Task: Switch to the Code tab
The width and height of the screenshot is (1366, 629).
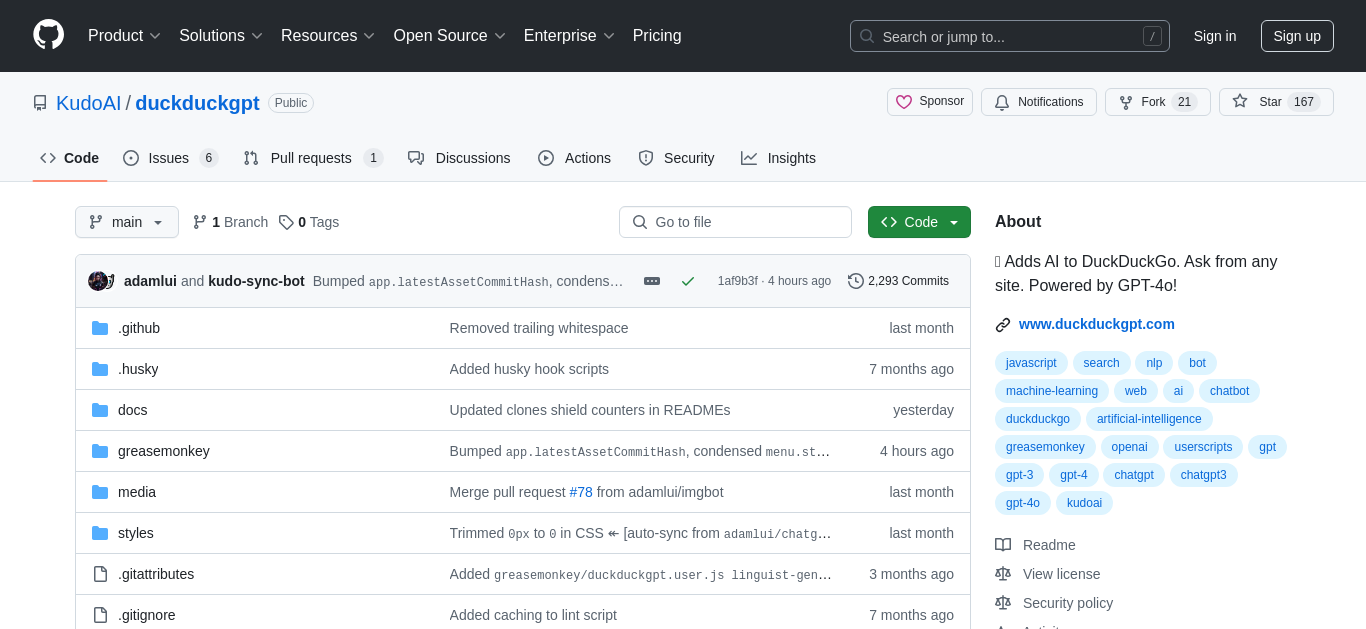Action: click(x=70, y=158)
